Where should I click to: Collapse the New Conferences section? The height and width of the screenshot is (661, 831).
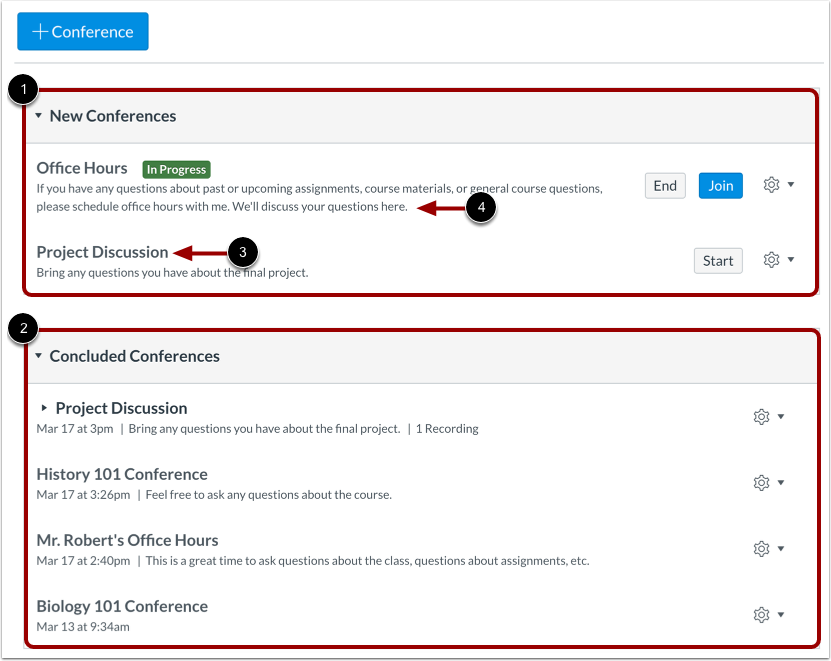pos(38,116)
